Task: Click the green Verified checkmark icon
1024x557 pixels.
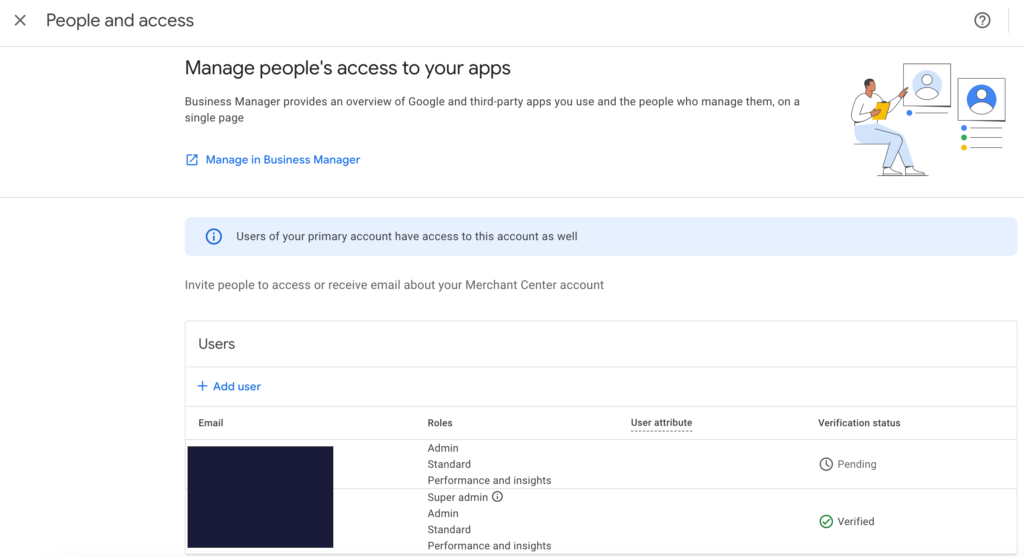Action: click(x=826, y=522)
